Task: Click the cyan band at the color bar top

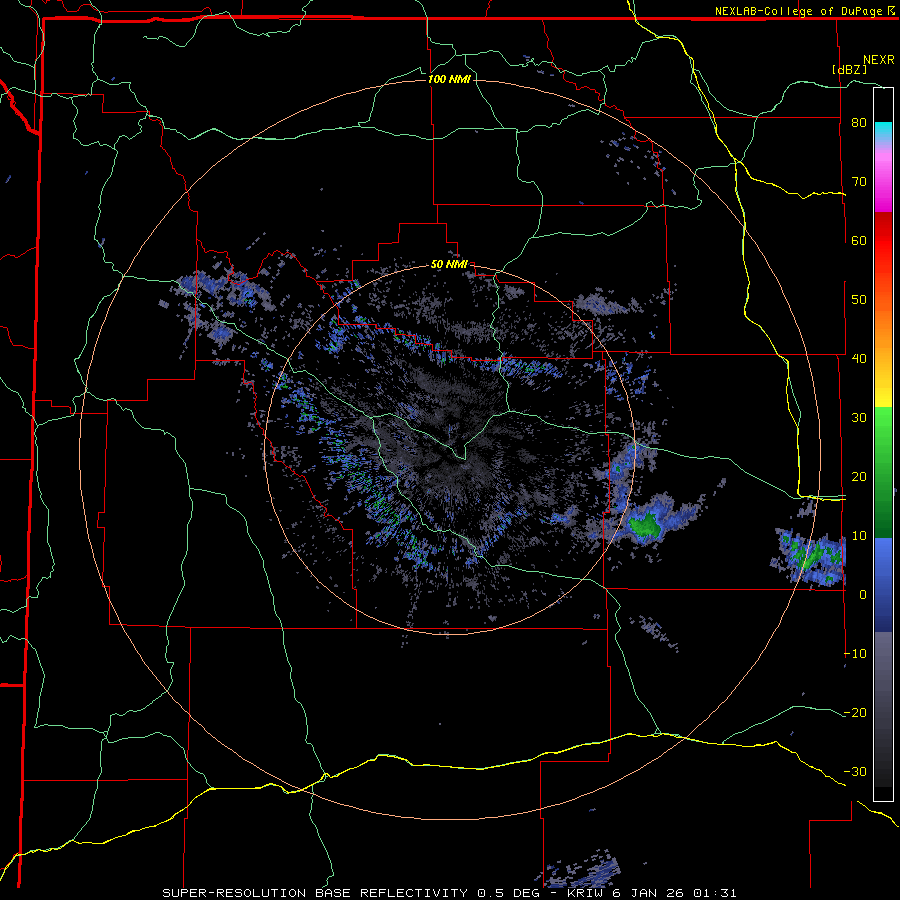Action: [x=883, y=132]
